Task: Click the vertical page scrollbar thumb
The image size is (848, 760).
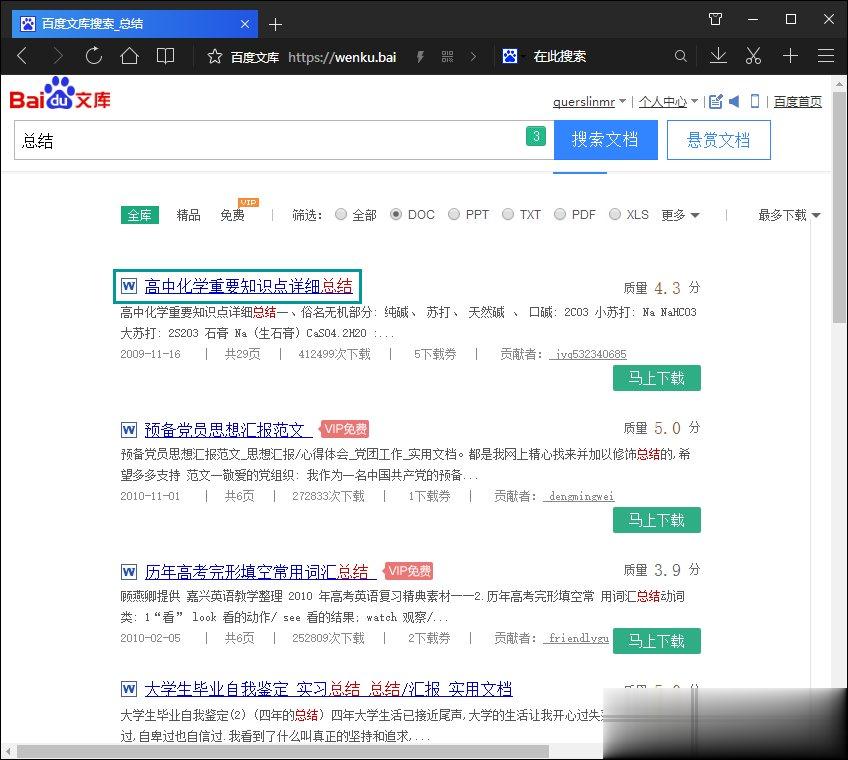Action: pyautogui.click(x=839, y=207)
